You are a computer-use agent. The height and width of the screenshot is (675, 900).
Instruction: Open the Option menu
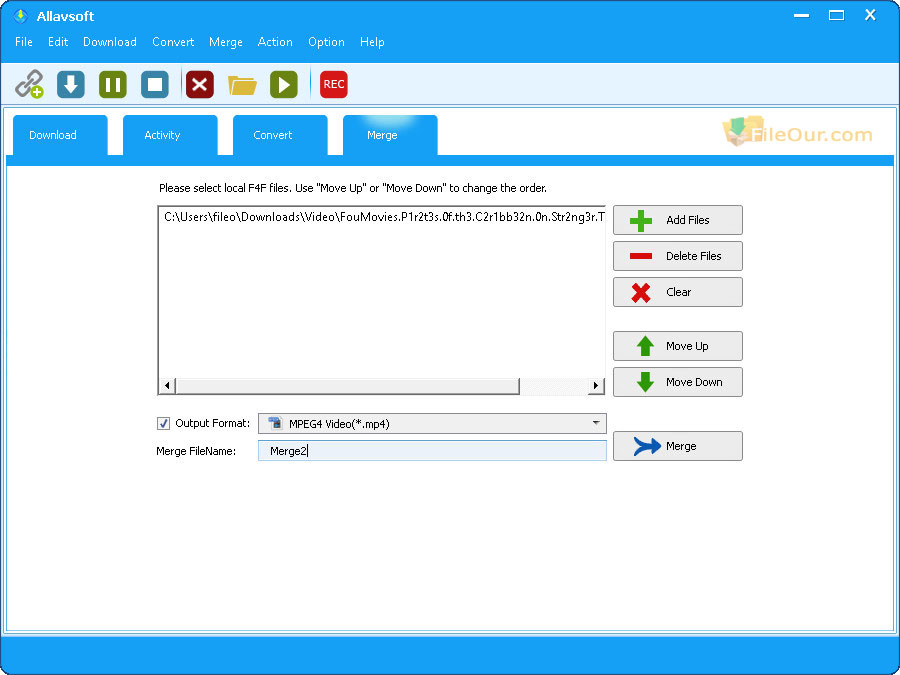point(326,42)
